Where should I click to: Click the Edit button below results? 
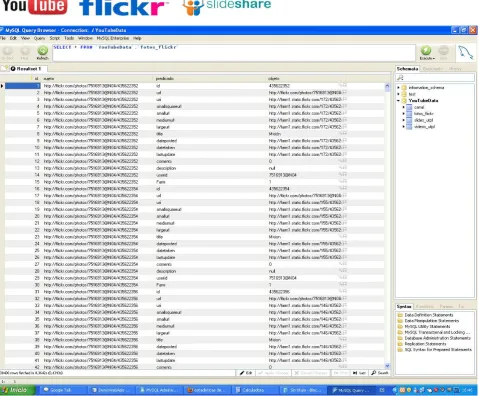pyautogui.click(x=246, y=373)
